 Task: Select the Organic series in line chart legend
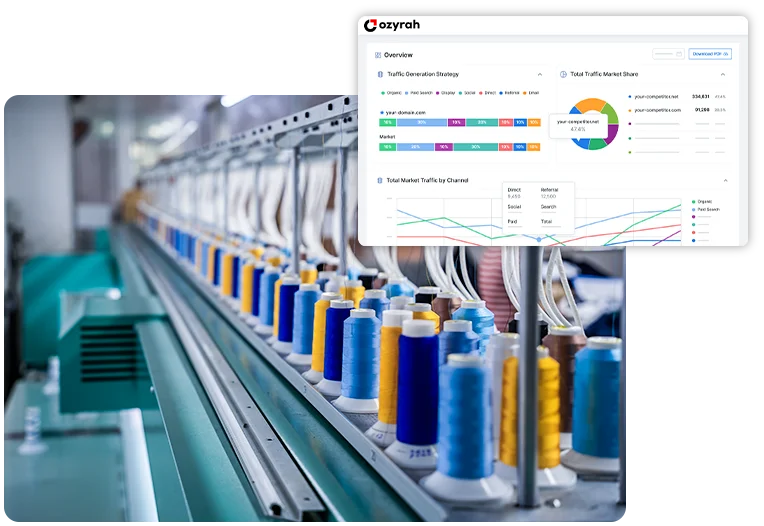pyautogui.click(x=704, y=201)
